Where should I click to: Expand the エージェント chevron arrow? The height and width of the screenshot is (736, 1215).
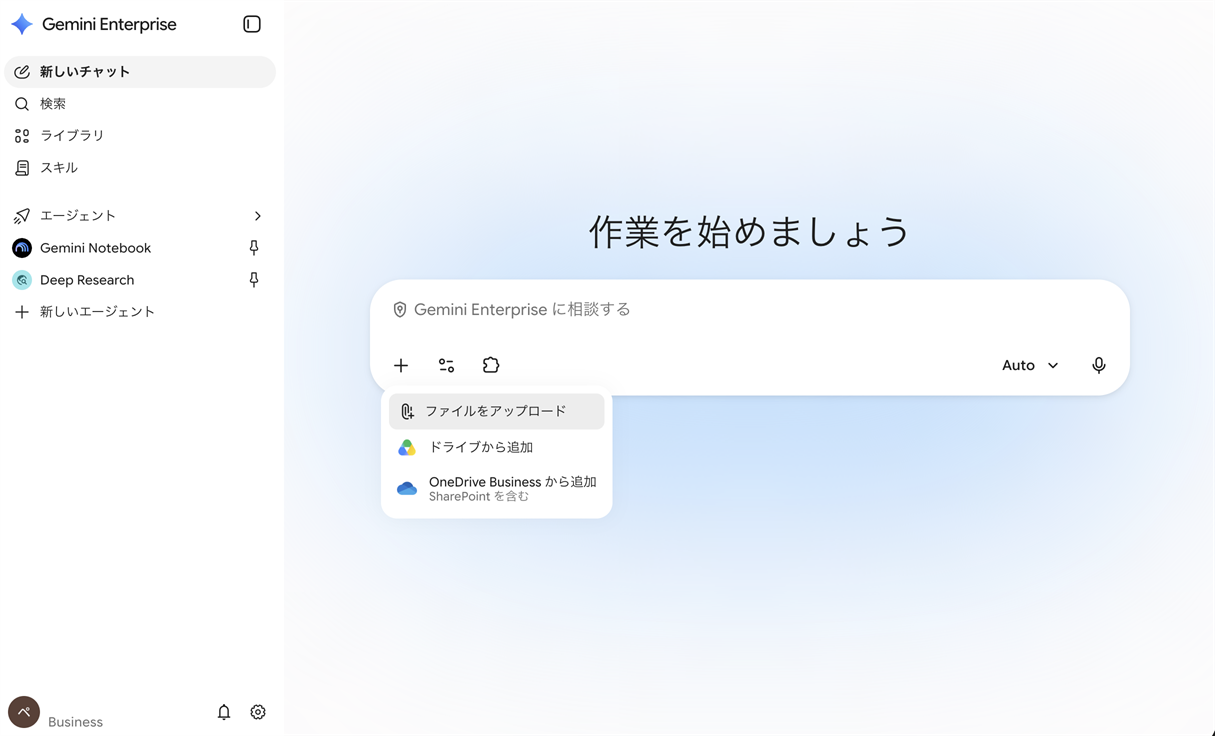(x=257, y=216)
